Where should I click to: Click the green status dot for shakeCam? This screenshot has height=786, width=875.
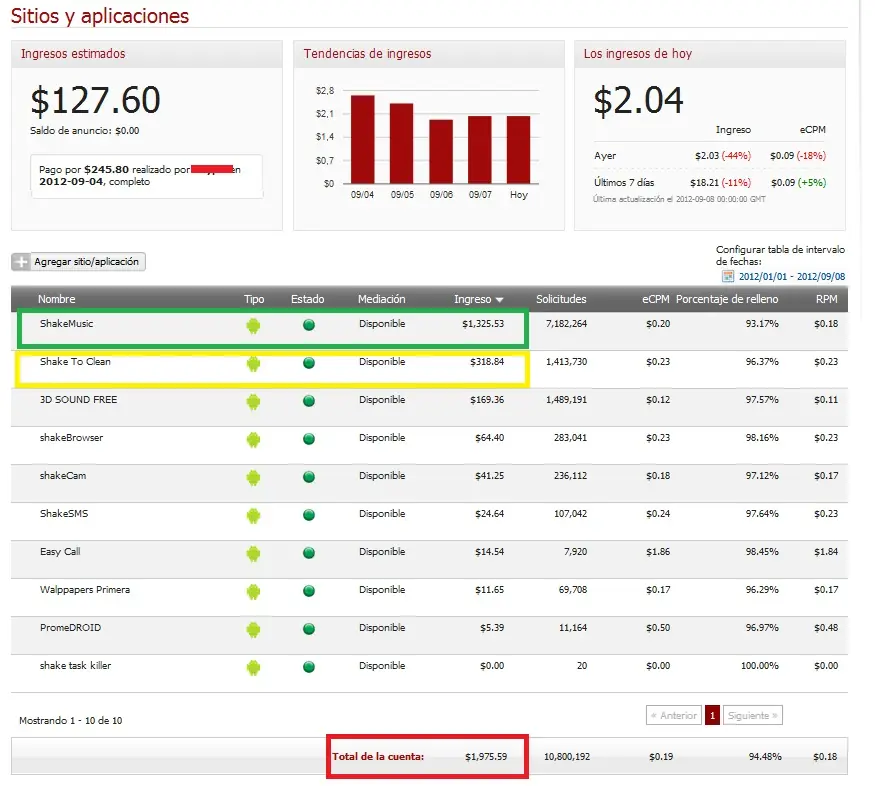[x=309, y=477]
